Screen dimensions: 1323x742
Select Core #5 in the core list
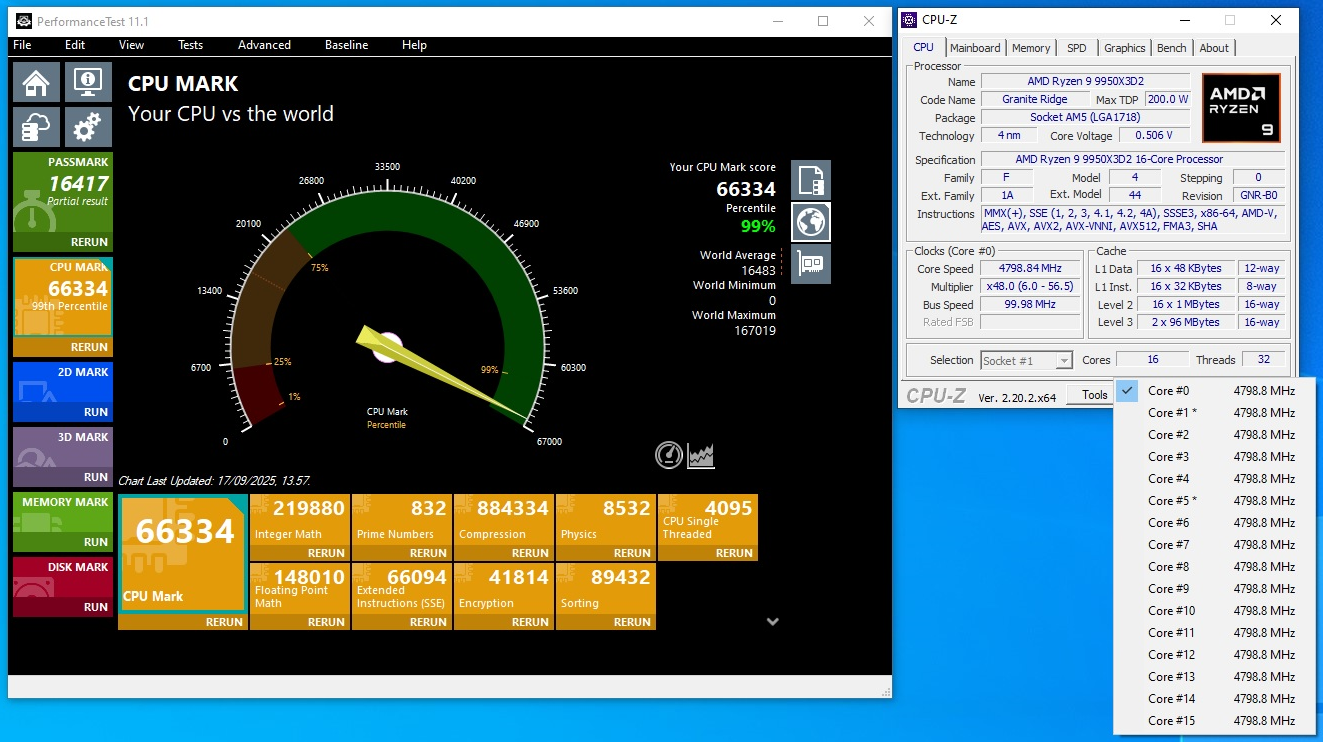point(1215,501)
